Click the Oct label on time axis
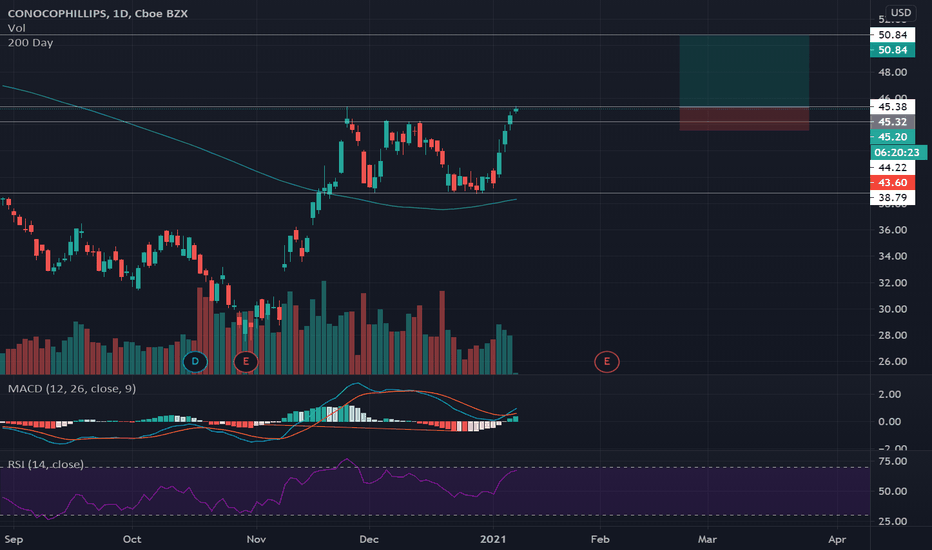 pos(132,539)
